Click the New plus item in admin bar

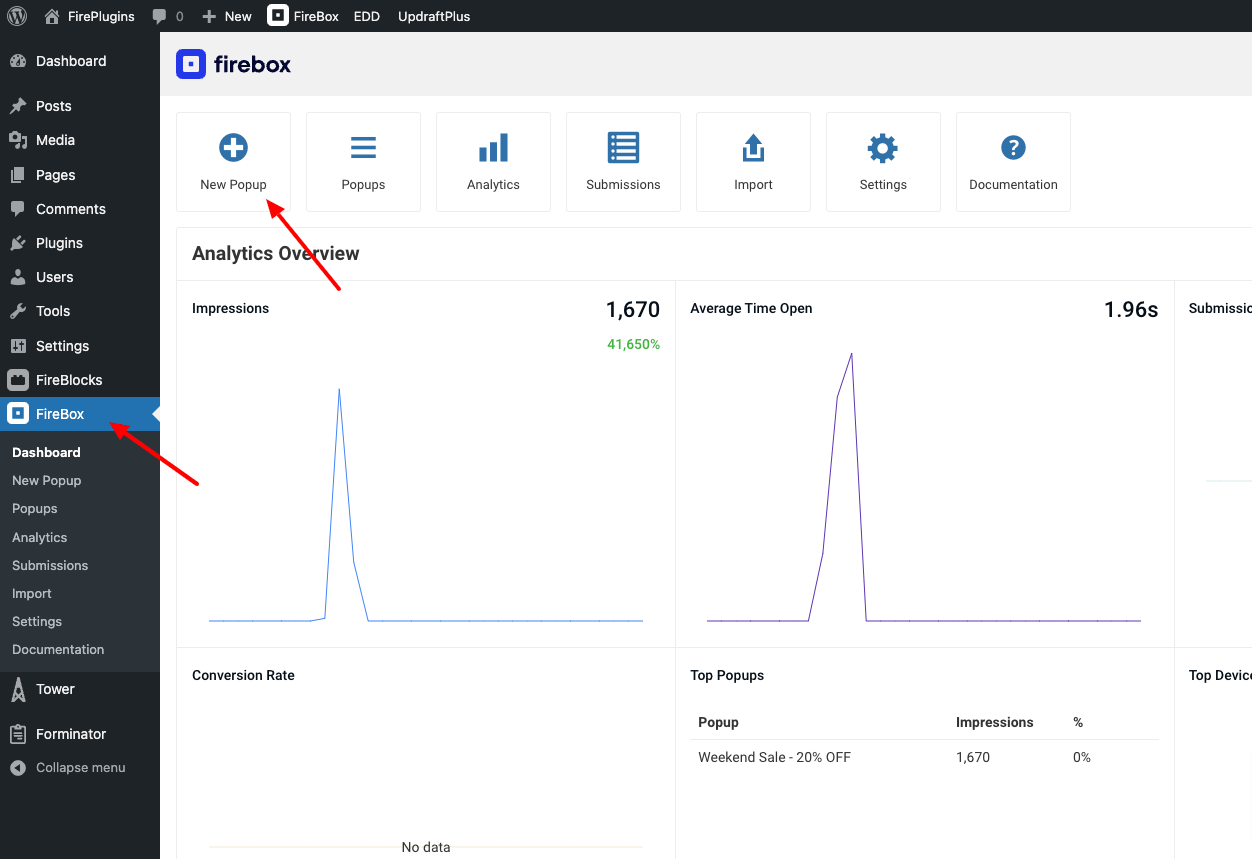(227, 16)
